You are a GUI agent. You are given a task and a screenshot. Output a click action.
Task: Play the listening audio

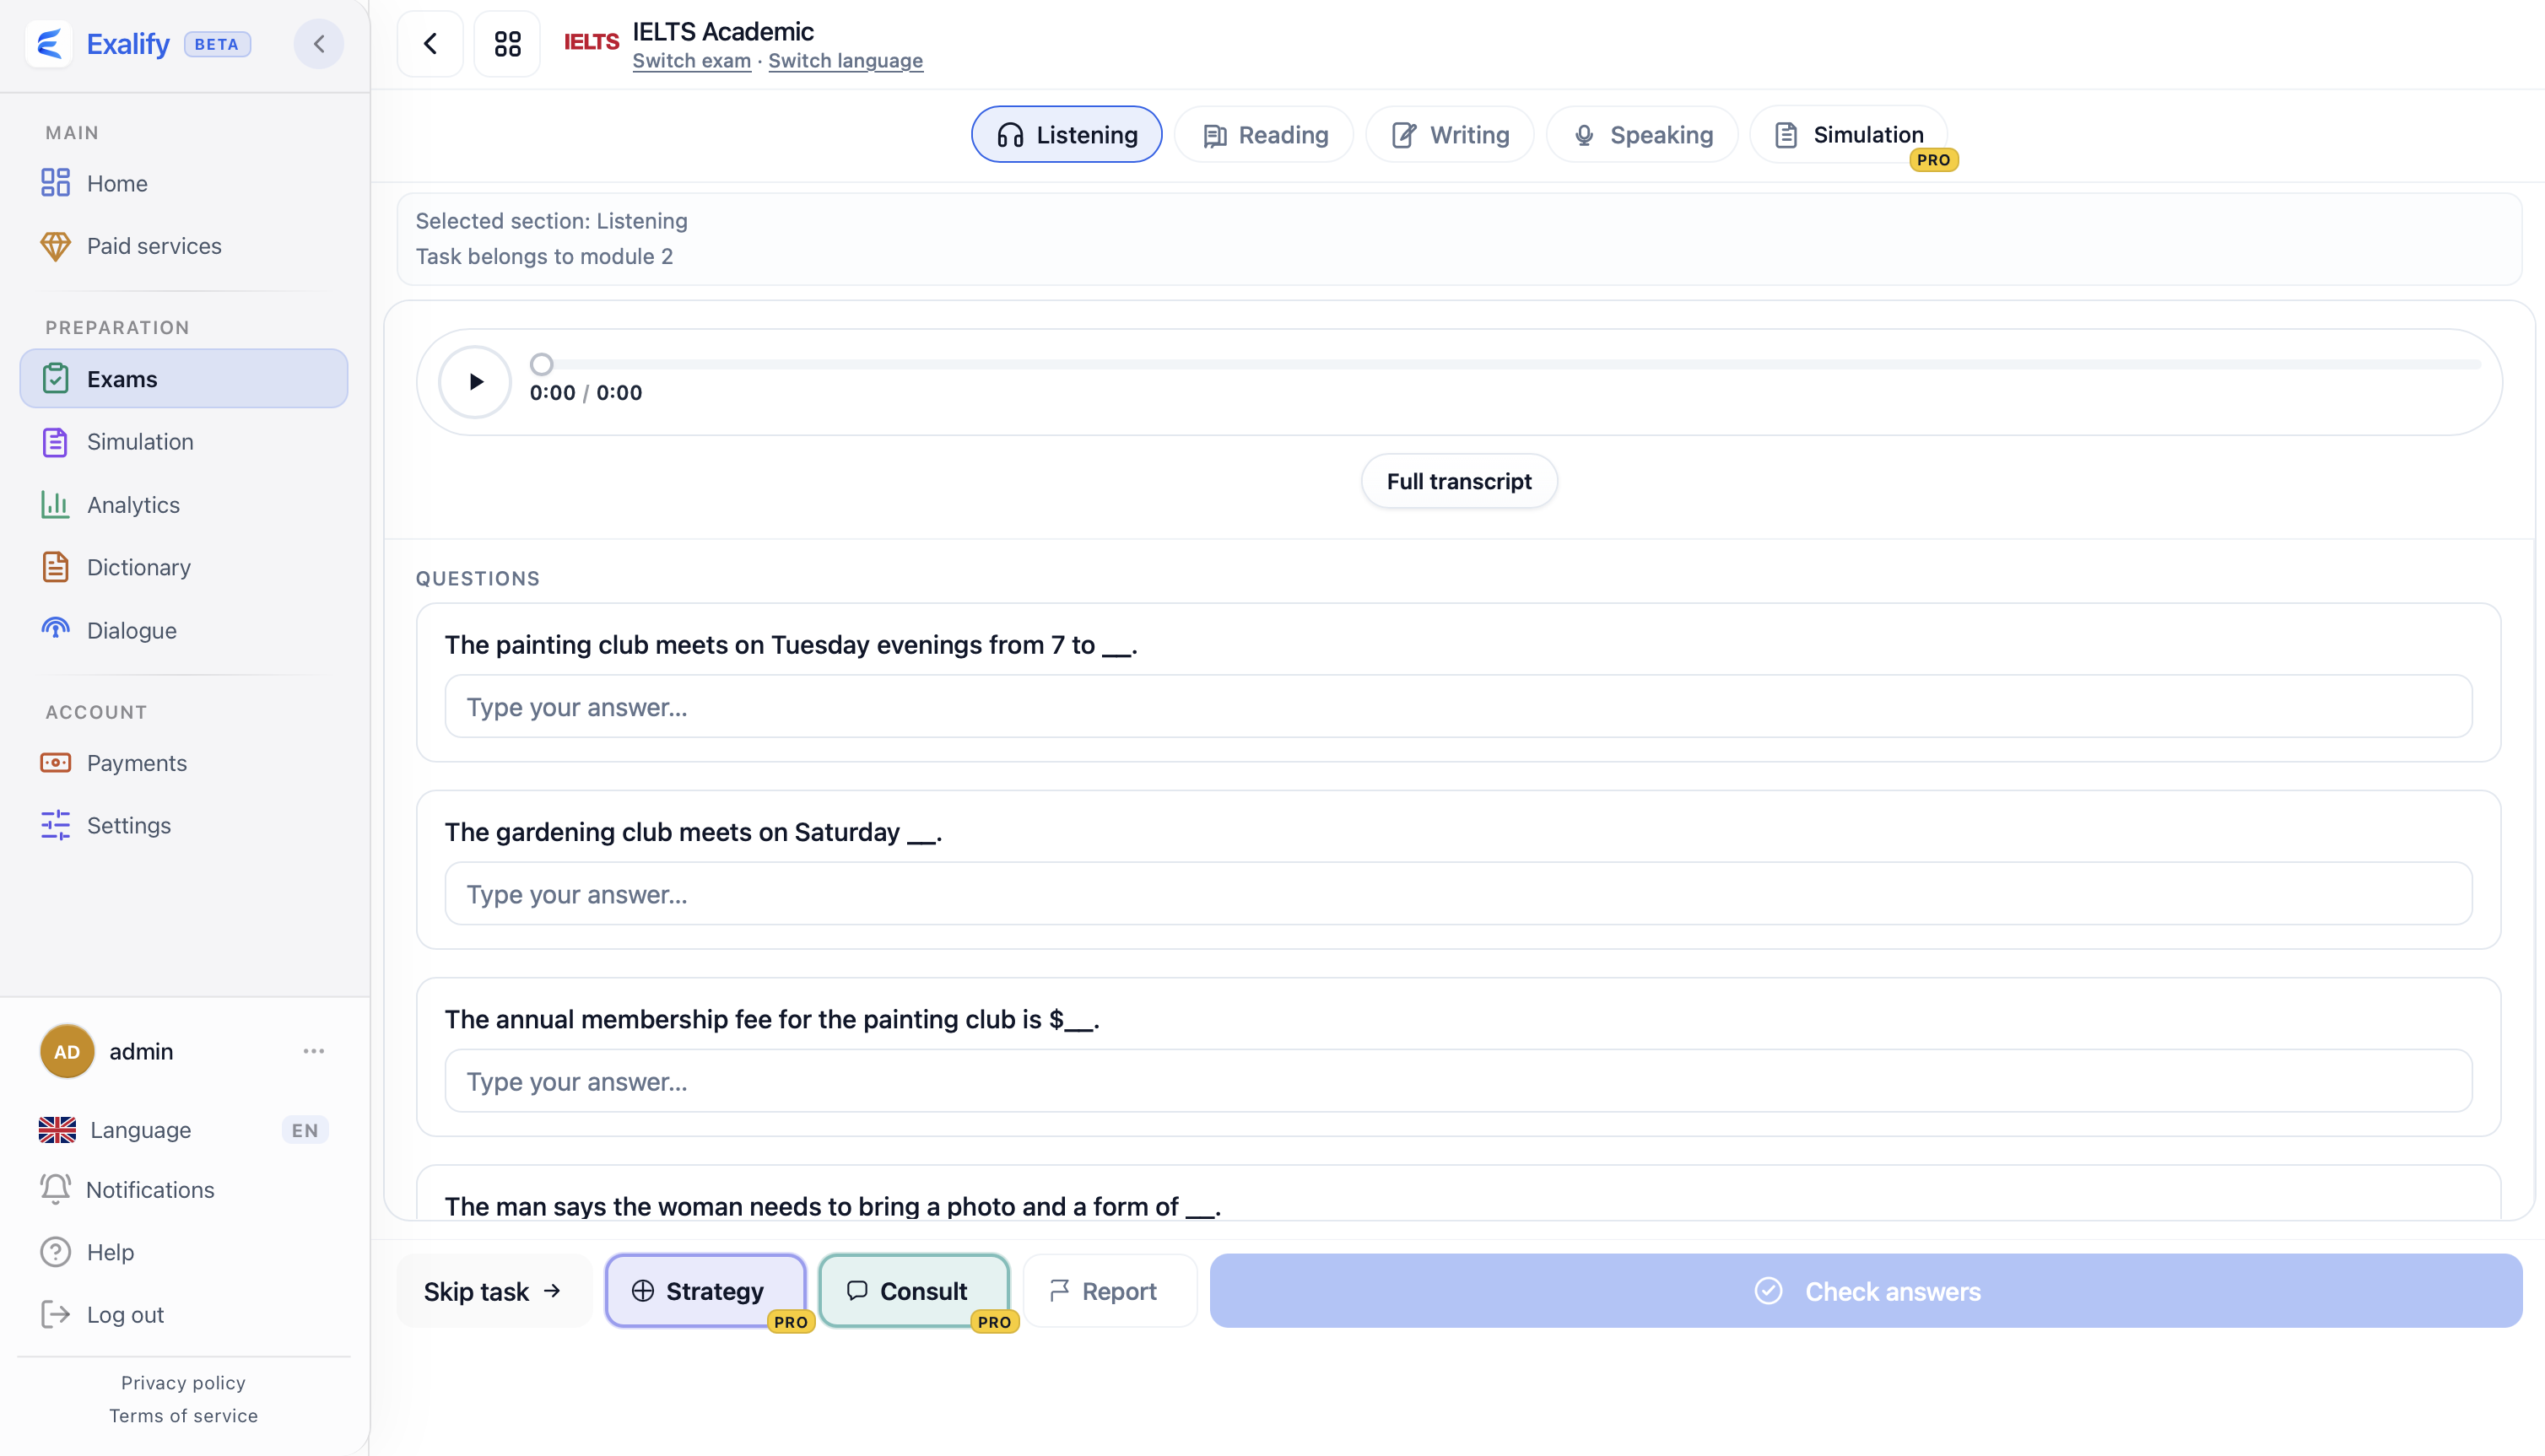pyautogui.click(x=475, y=381)
